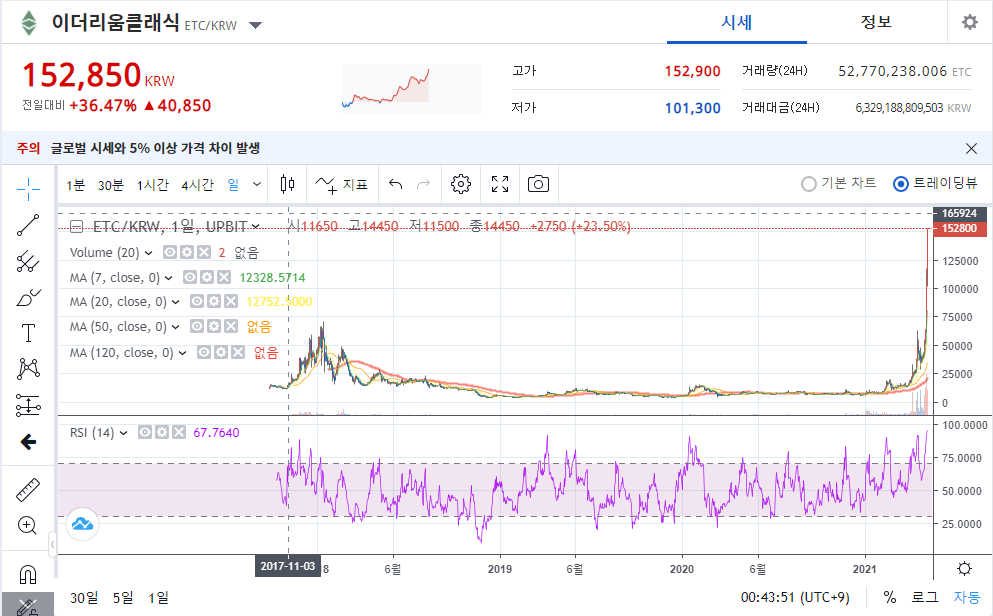
Task: Activate the zoom in tool
Action: pyautogui.click(x=27, y=525)
